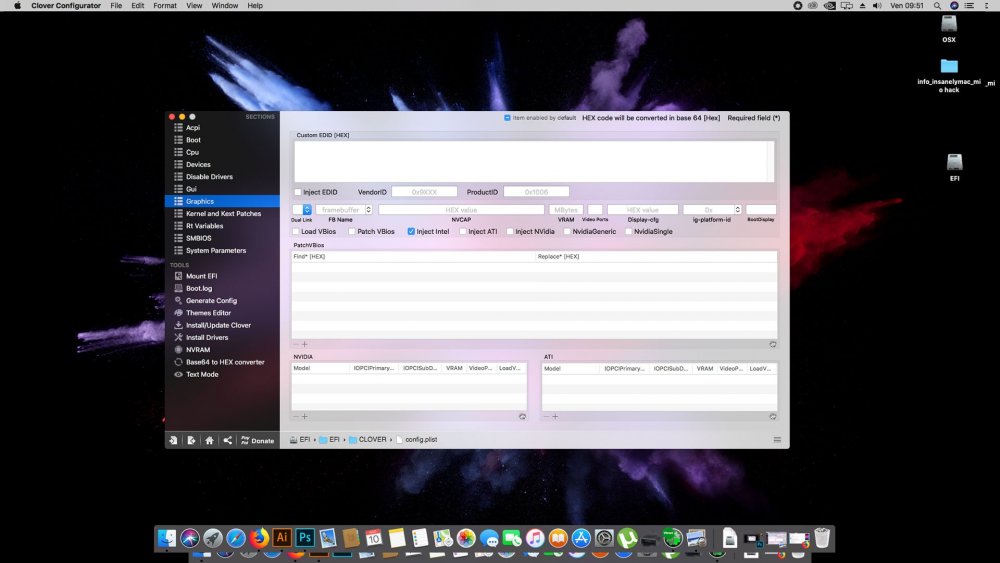
Task: Open the View menu
Action: tap(194, 6)
